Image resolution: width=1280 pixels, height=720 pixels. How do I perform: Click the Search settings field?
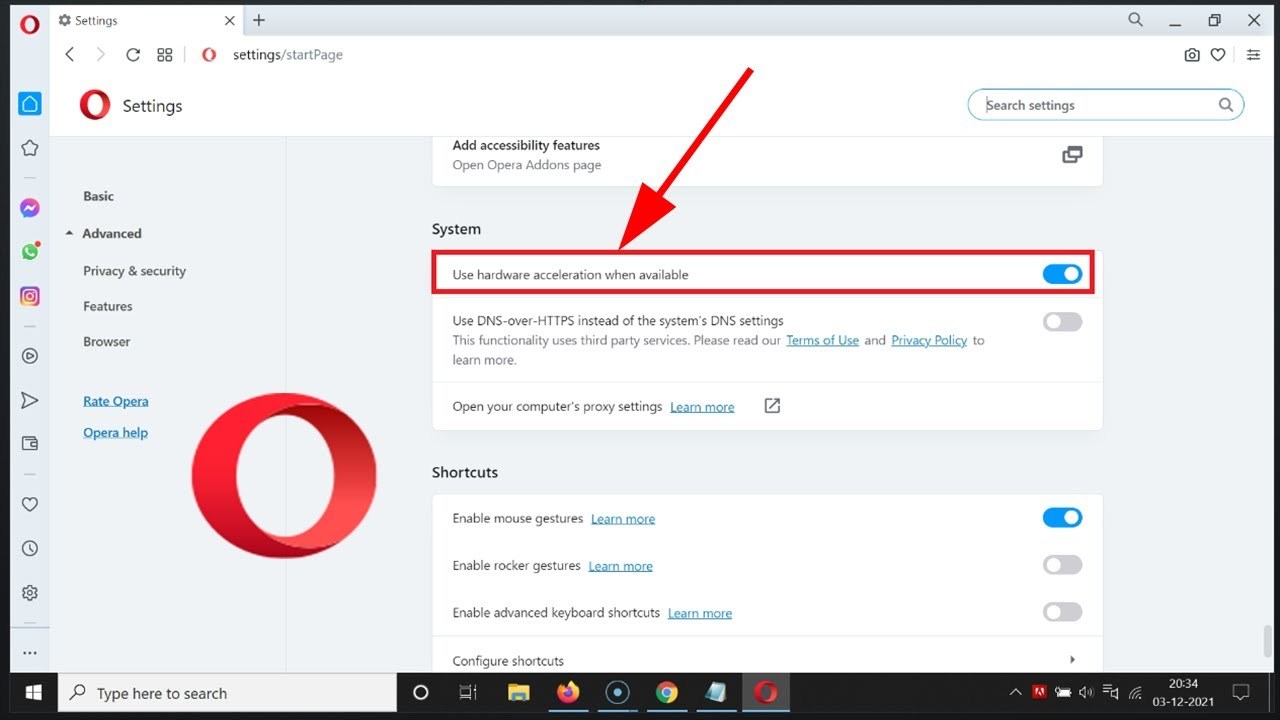click(x=1098, y=105)
